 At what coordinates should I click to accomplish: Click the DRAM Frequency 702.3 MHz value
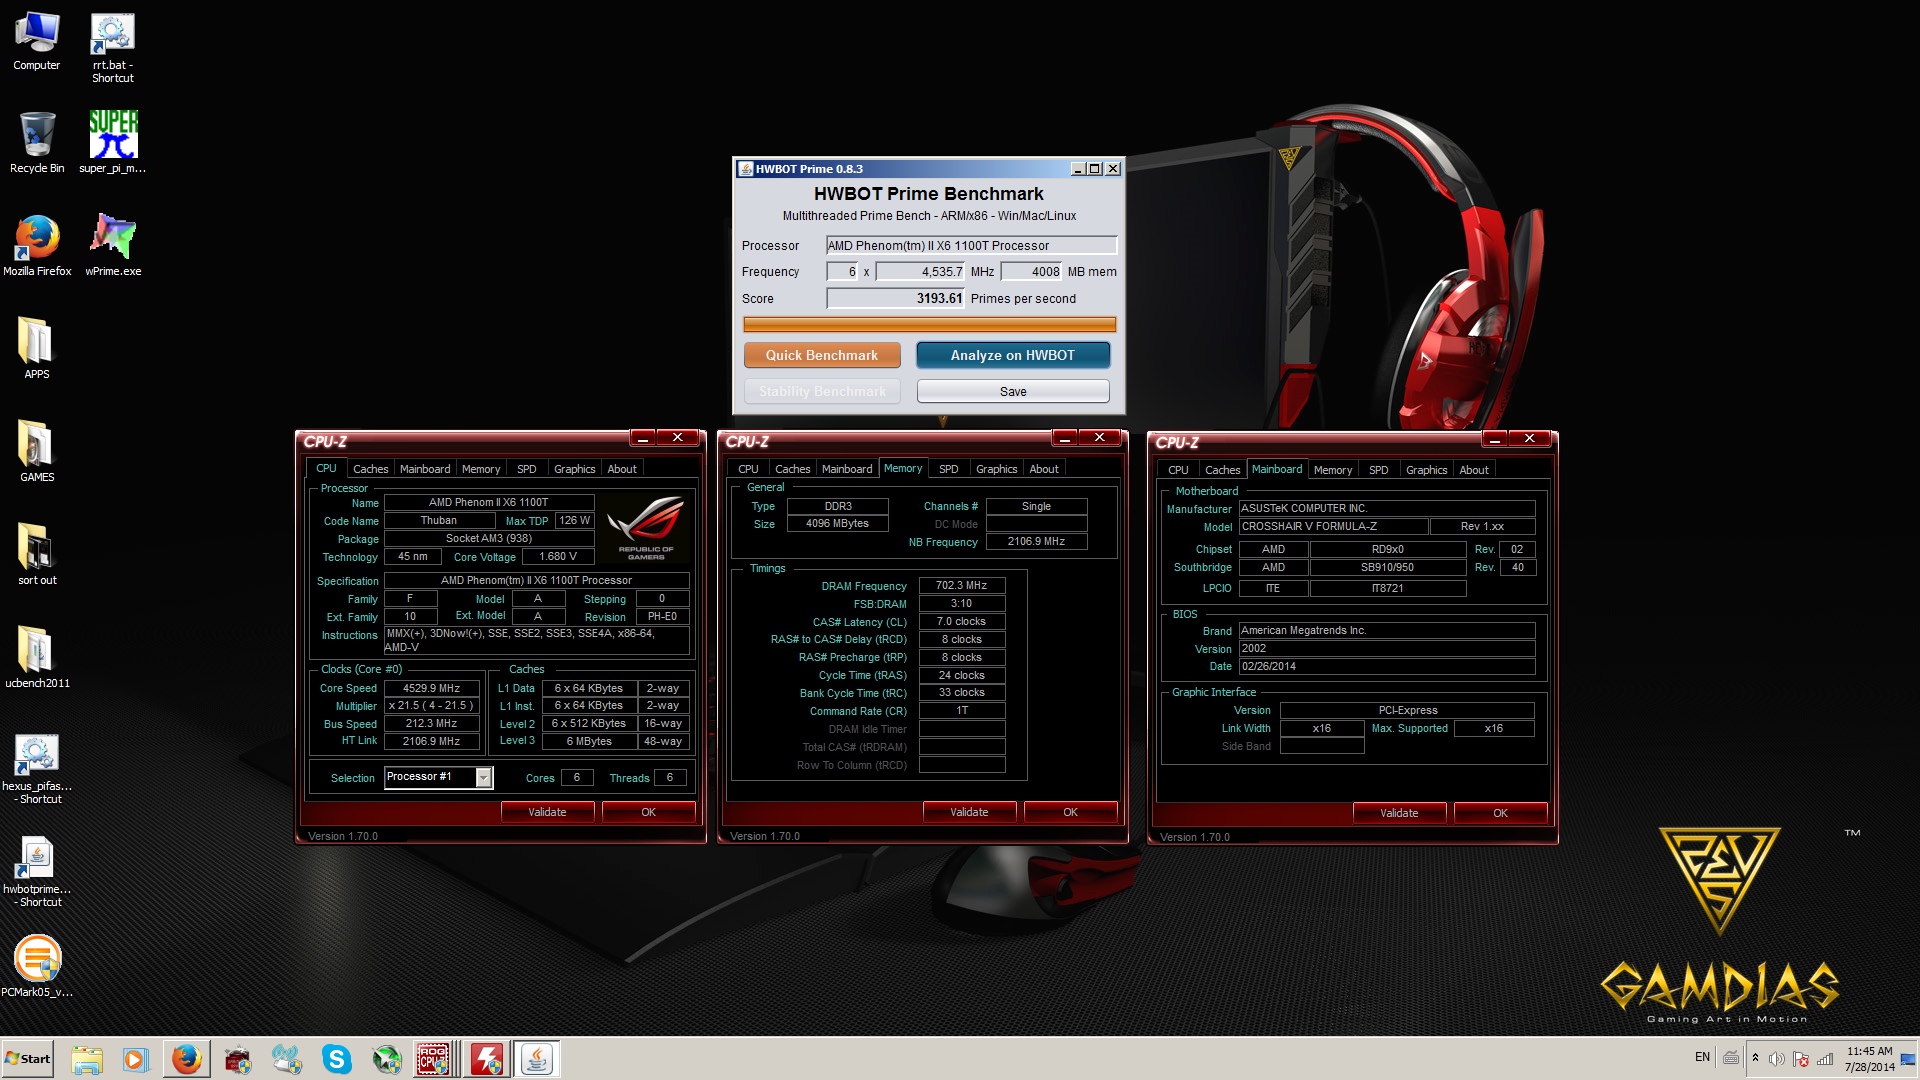[x=962, y=585]
